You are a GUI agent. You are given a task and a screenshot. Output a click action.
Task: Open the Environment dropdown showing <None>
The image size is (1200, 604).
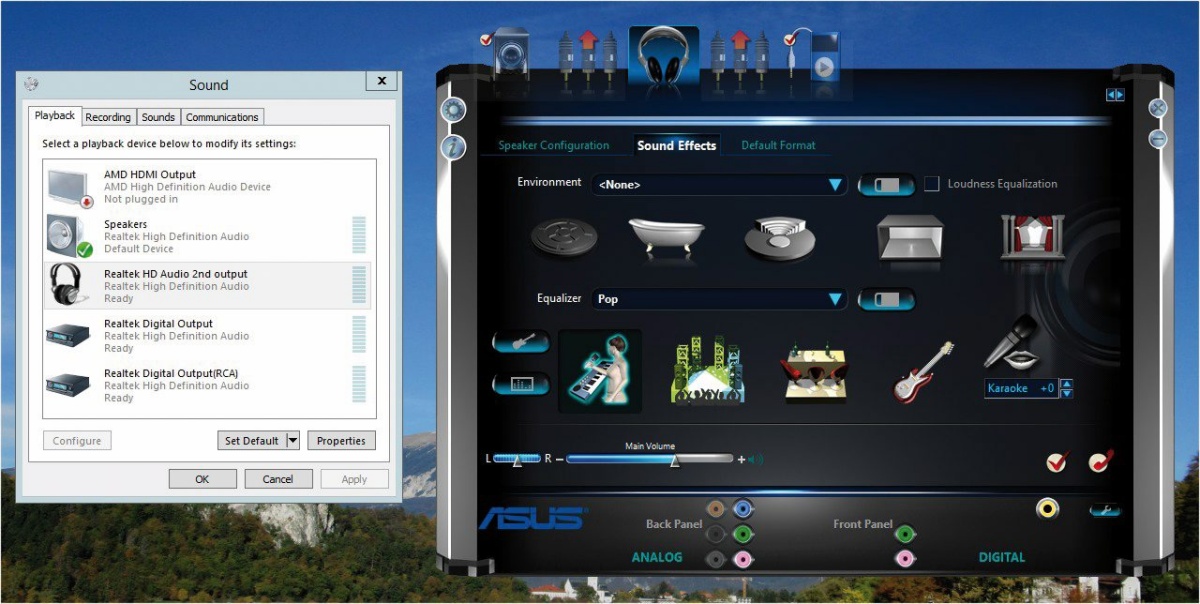719,185
